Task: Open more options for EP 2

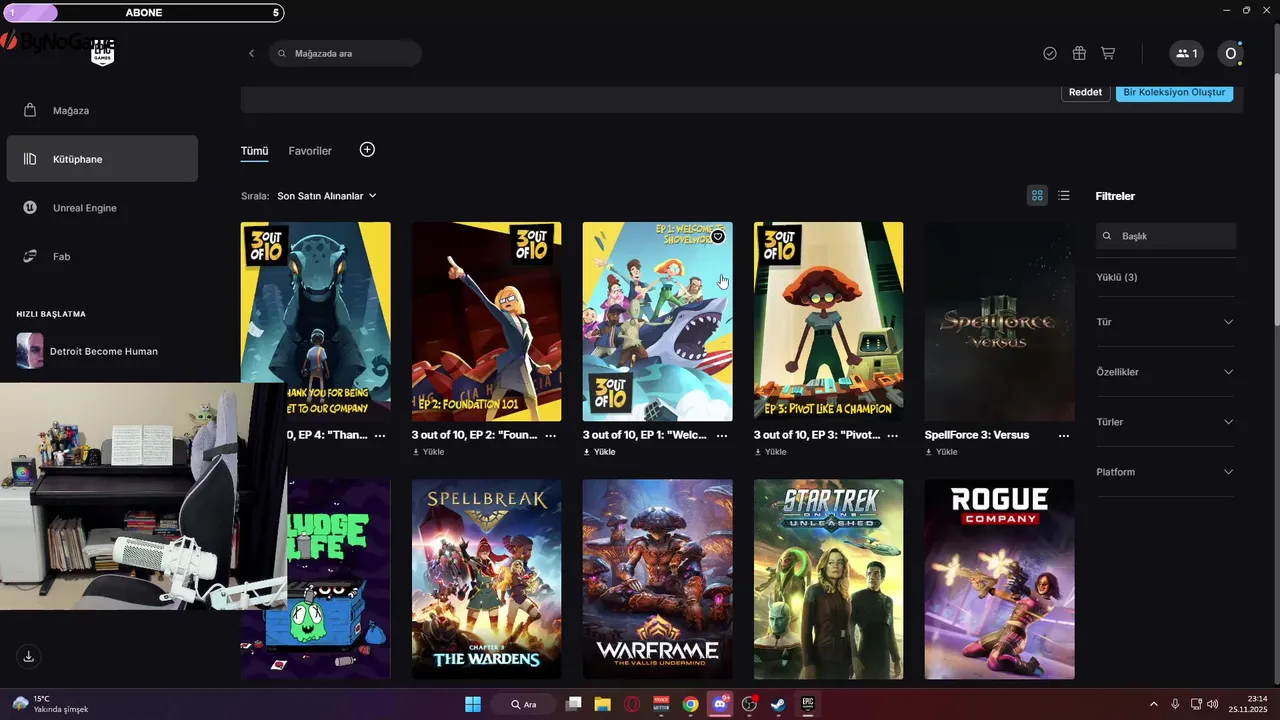Action: 551,436
